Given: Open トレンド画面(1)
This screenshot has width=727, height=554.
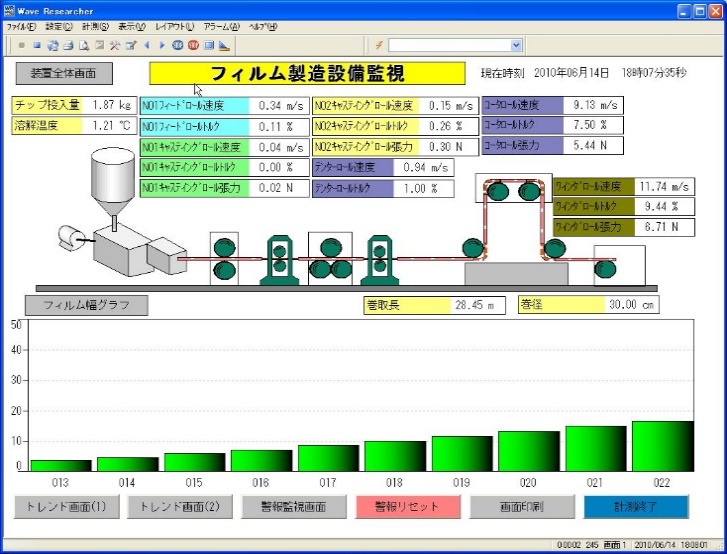Looking at the screenshot, I should pos(66,506).
